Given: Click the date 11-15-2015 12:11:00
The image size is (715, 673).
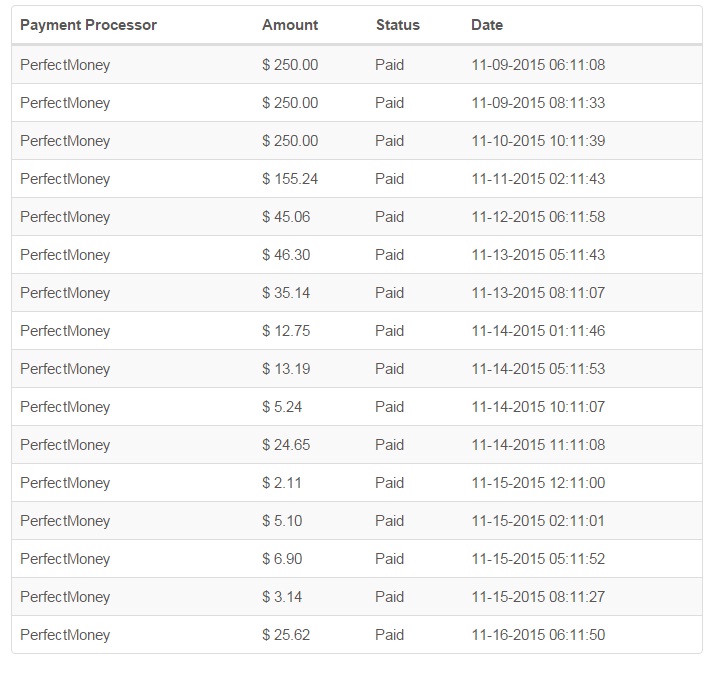Looking at the screenshot, I should [x=538, y=483].
